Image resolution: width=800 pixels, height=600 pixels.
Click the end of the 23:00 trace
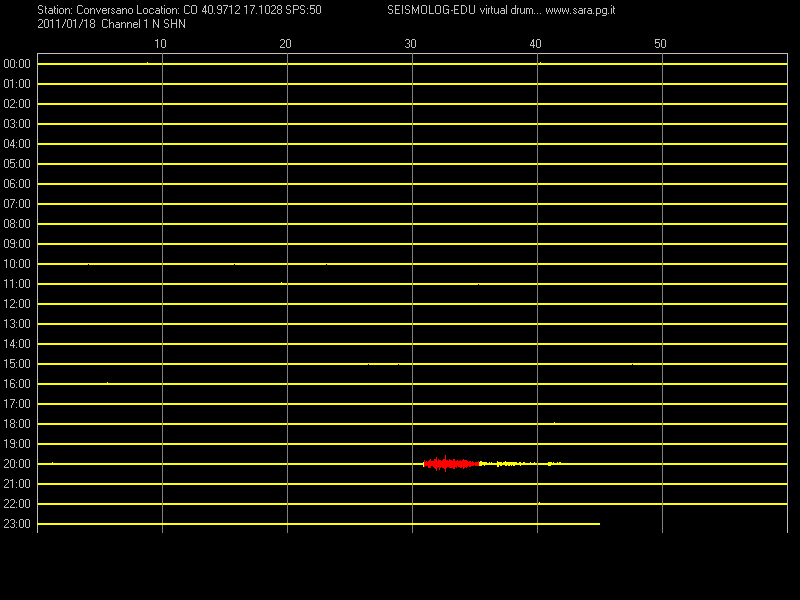click(x=599, y=524)
